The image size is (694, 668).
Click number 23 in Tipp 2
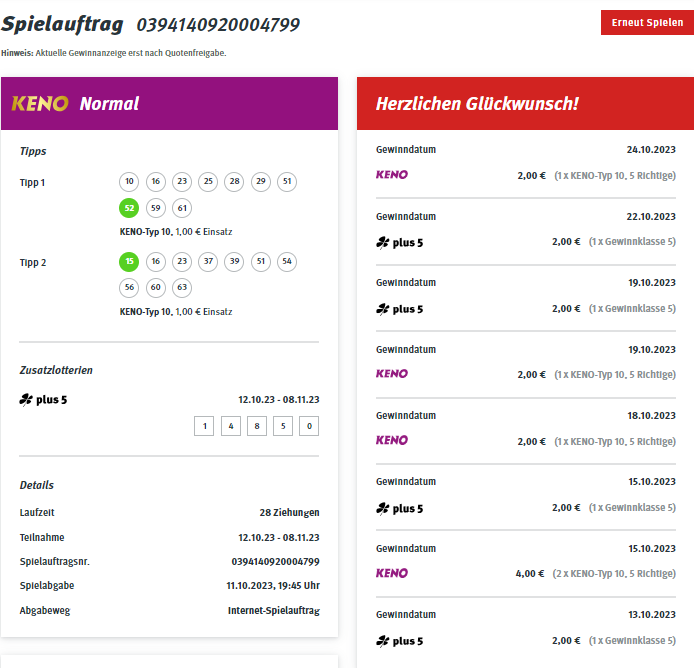click(x=182, y=262)
